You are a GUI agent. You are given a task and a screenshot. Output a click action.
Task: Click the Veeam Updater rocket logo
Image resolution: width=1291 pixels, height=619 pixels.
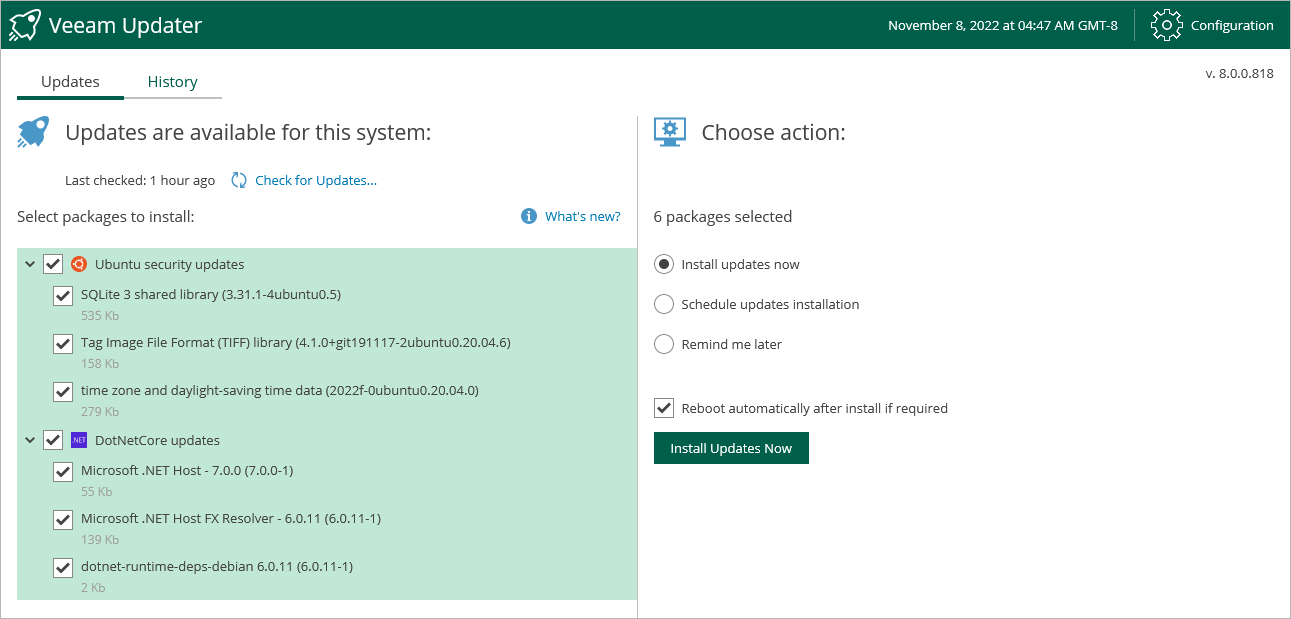(x=24, y=25)
